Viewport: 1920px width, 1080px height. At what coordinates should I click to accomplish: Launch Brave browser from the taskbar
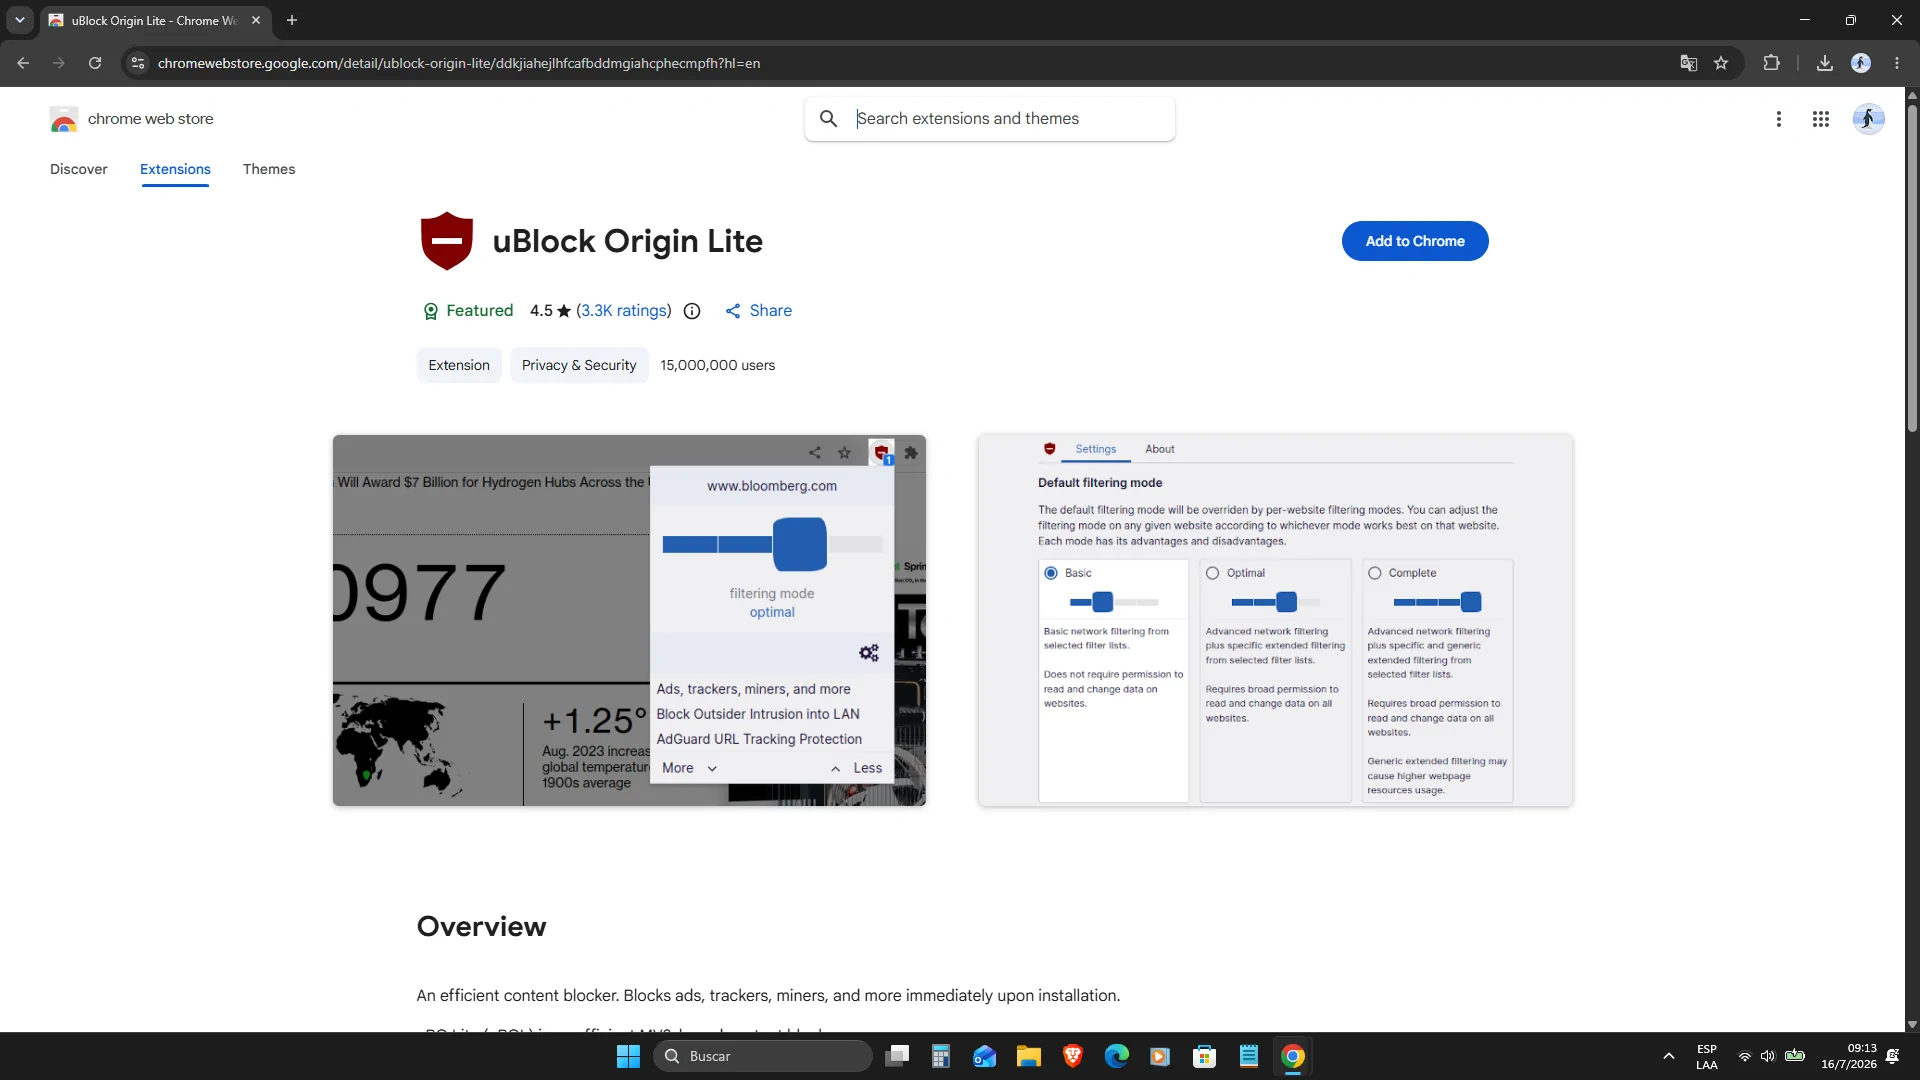(x=1073, y=1056)
